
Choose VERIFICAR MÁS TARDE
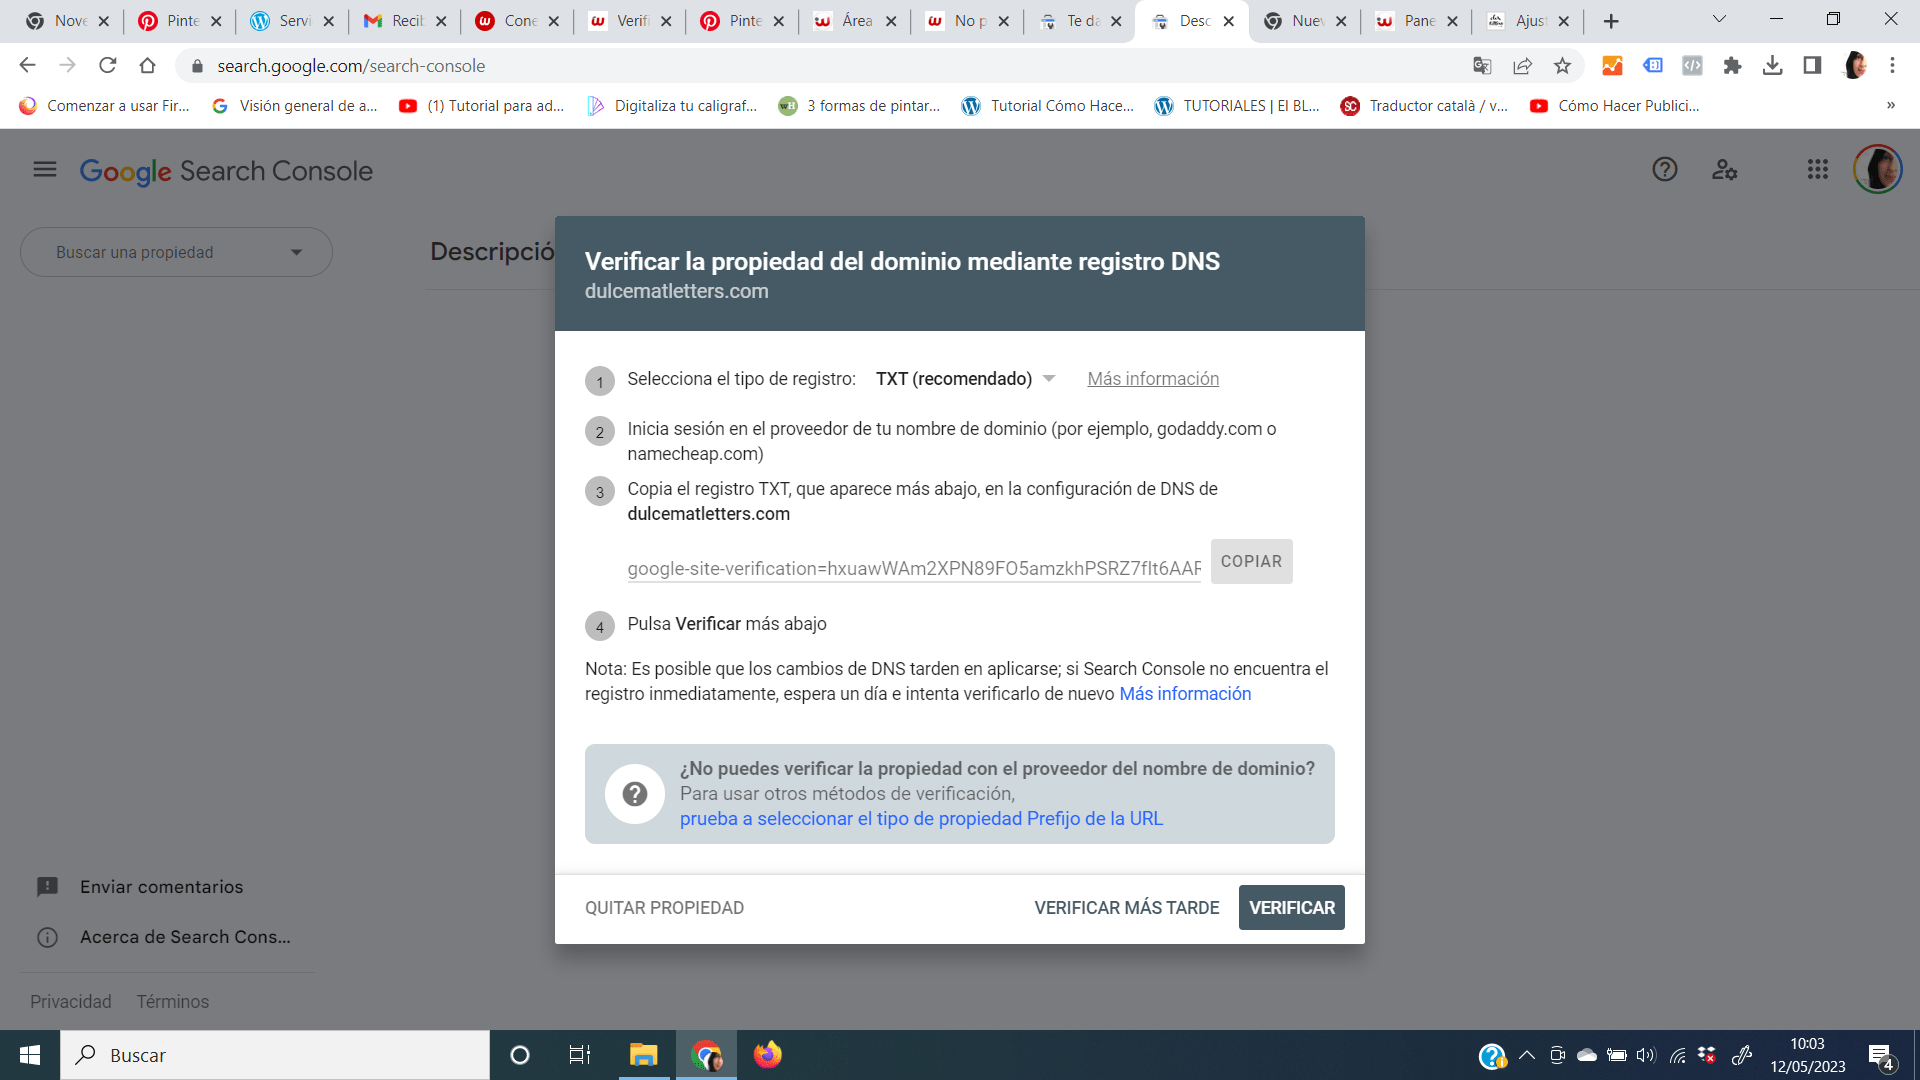click(x=1126, y=908)
